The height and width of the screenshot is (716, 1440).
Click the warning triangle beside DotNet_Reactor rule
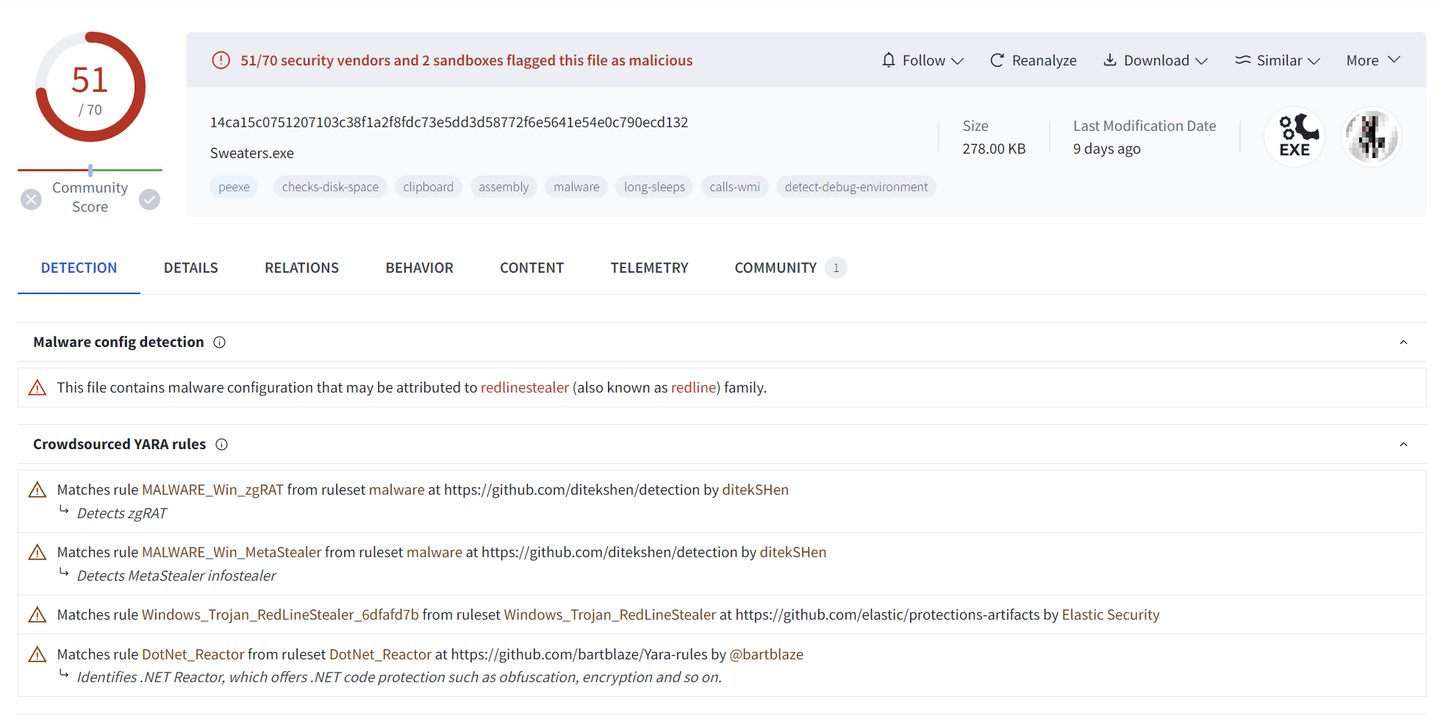38,655
